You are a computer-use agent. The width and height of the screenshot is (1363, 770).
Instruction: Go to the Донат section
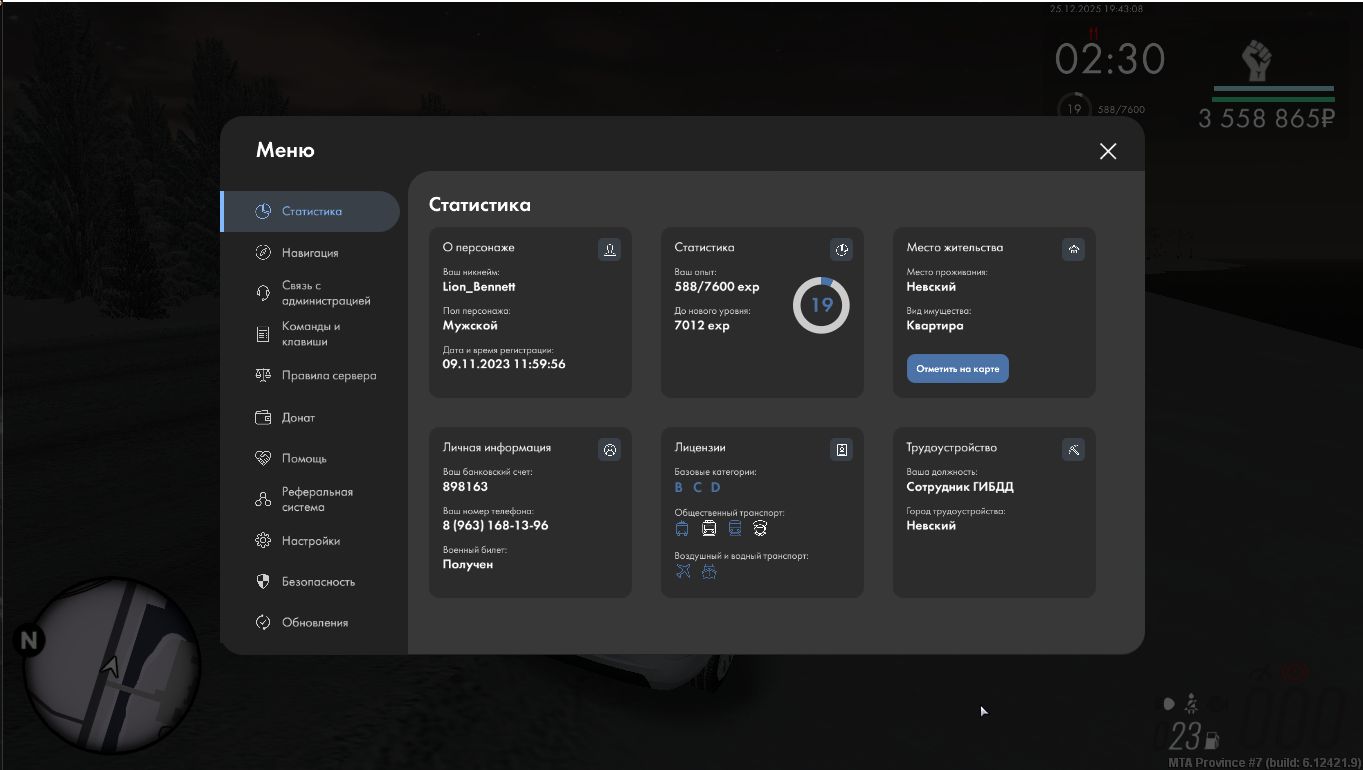(297, 418)
